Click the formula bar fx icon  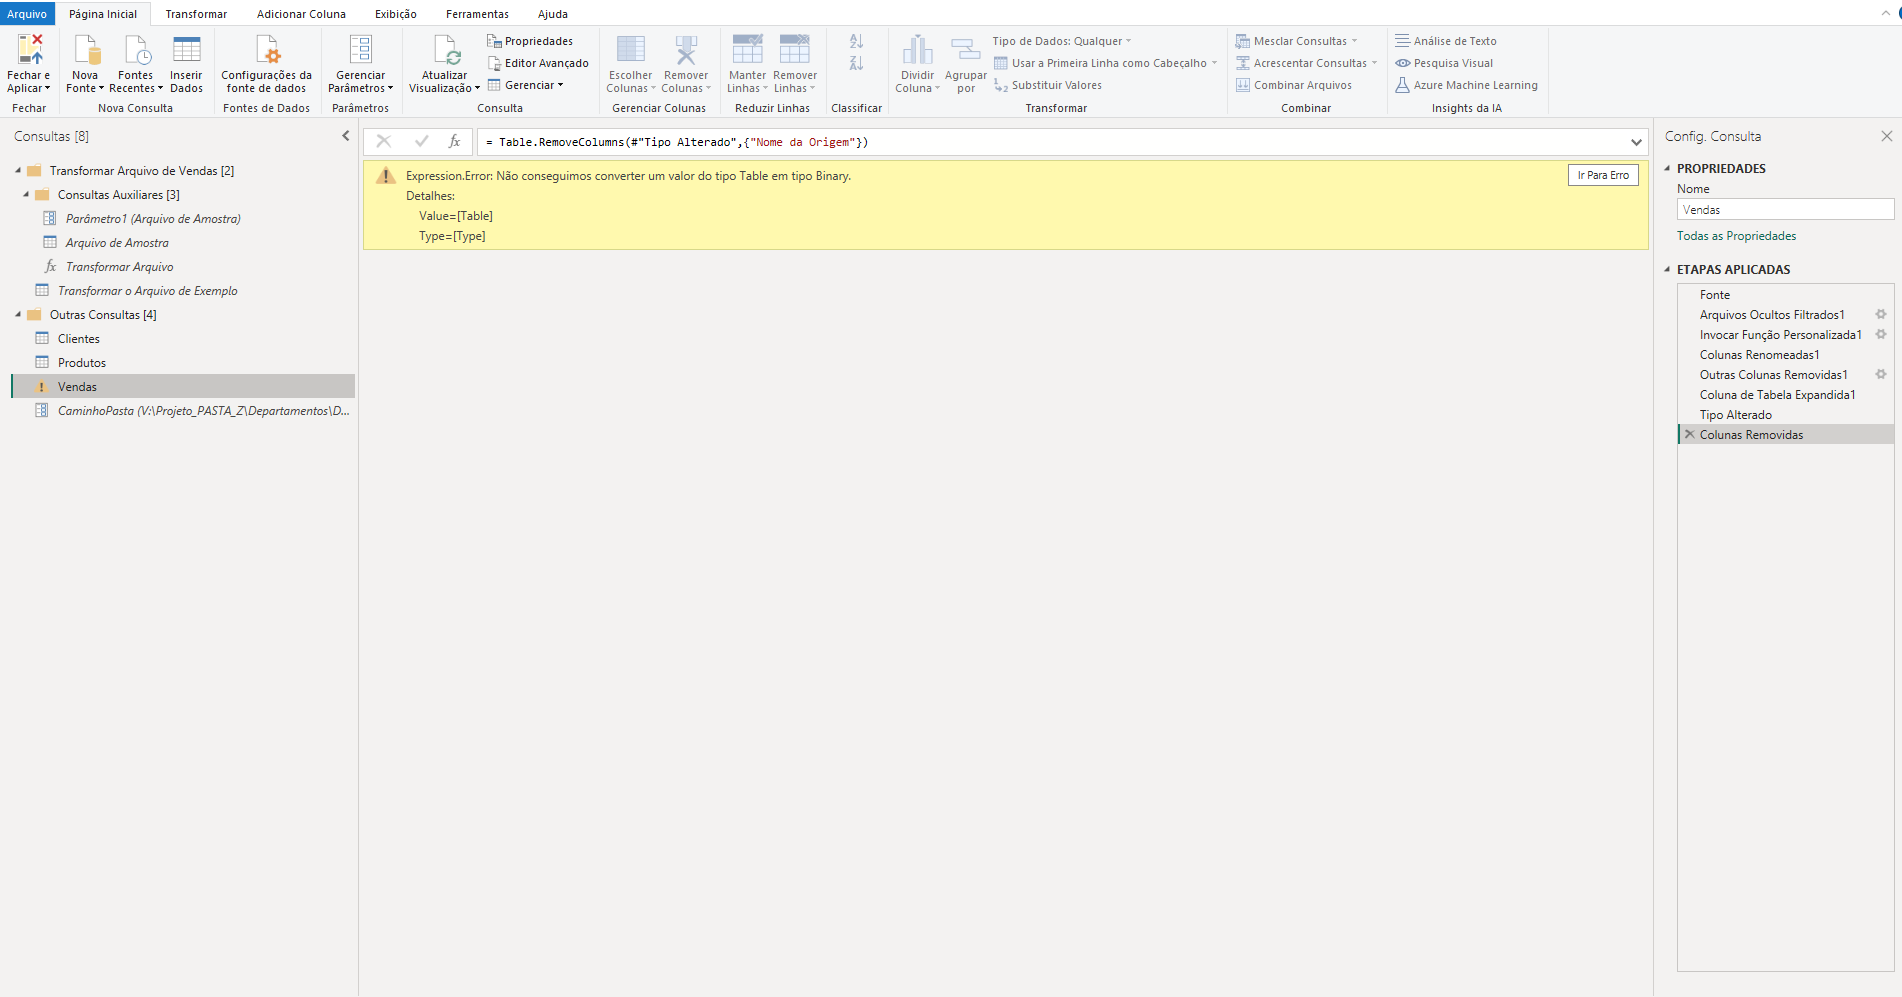(454, 142)
